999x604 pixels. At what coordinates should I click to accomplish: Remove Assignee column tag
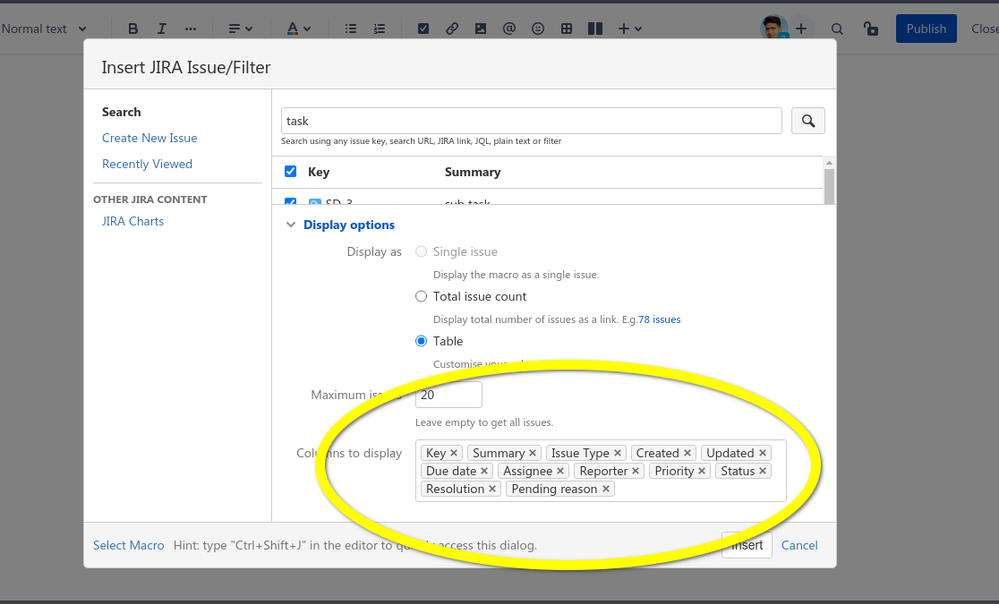coord(560,471)
